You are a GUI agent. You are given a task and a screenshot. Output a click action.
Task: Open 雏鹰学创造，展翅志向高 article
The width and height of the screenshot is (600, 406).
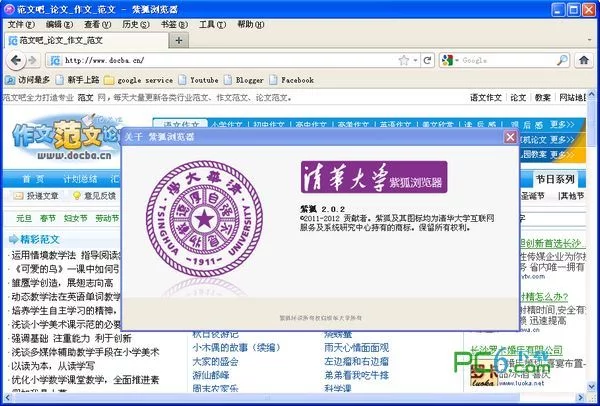[62, 283]
